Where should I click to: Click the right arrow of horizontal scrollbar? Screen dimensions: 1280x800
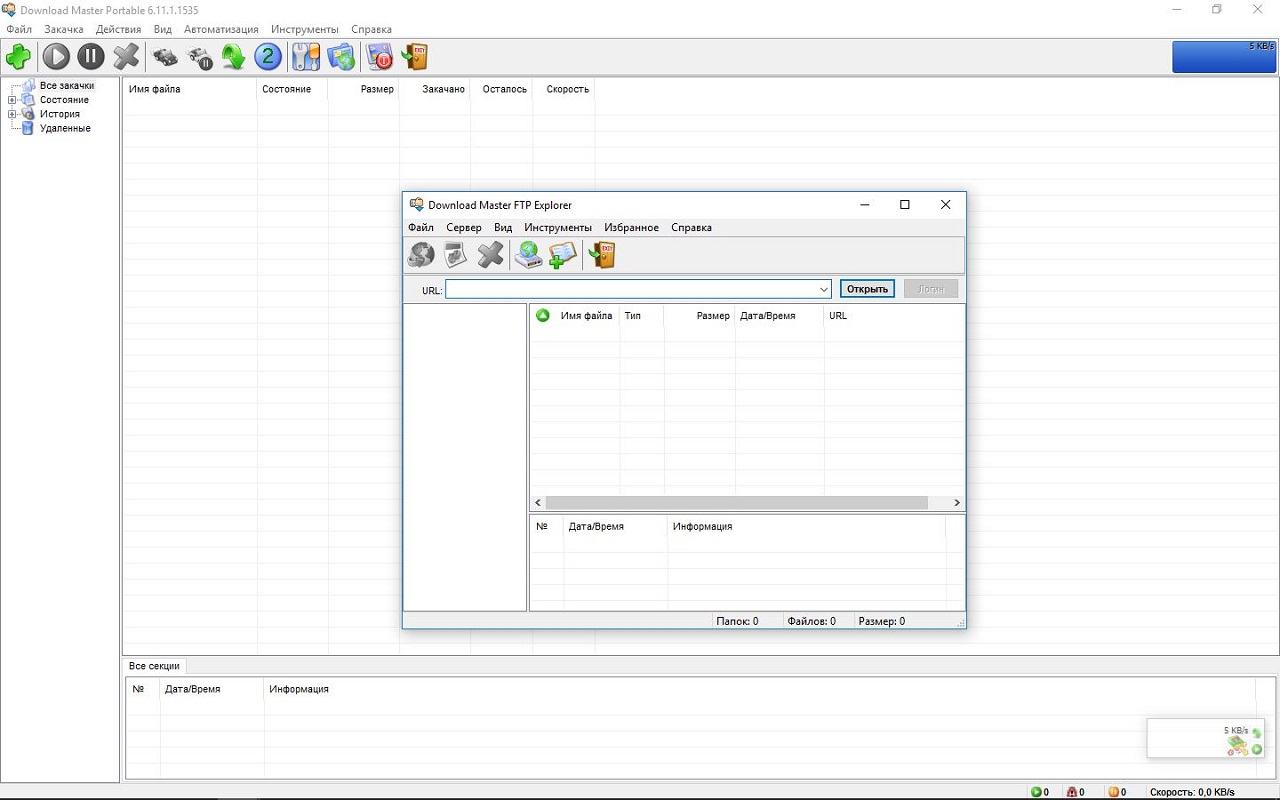(x=957, y=503)
